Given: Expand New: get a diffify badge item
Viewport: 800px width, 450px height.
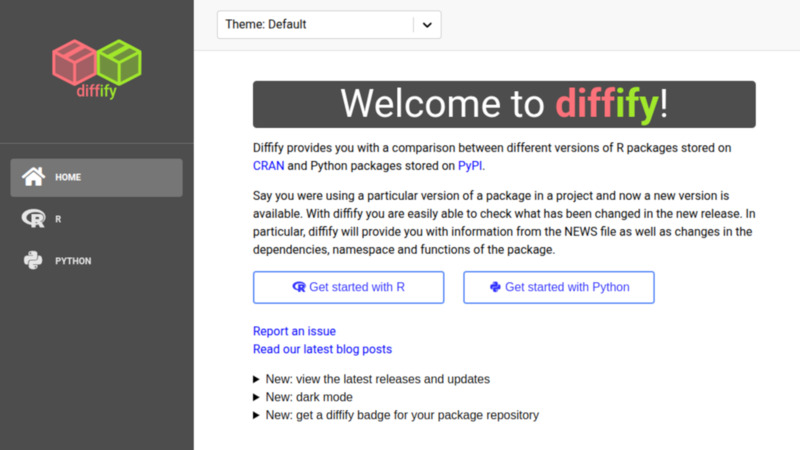Looking at the screenshot, I should pos(396,415).
